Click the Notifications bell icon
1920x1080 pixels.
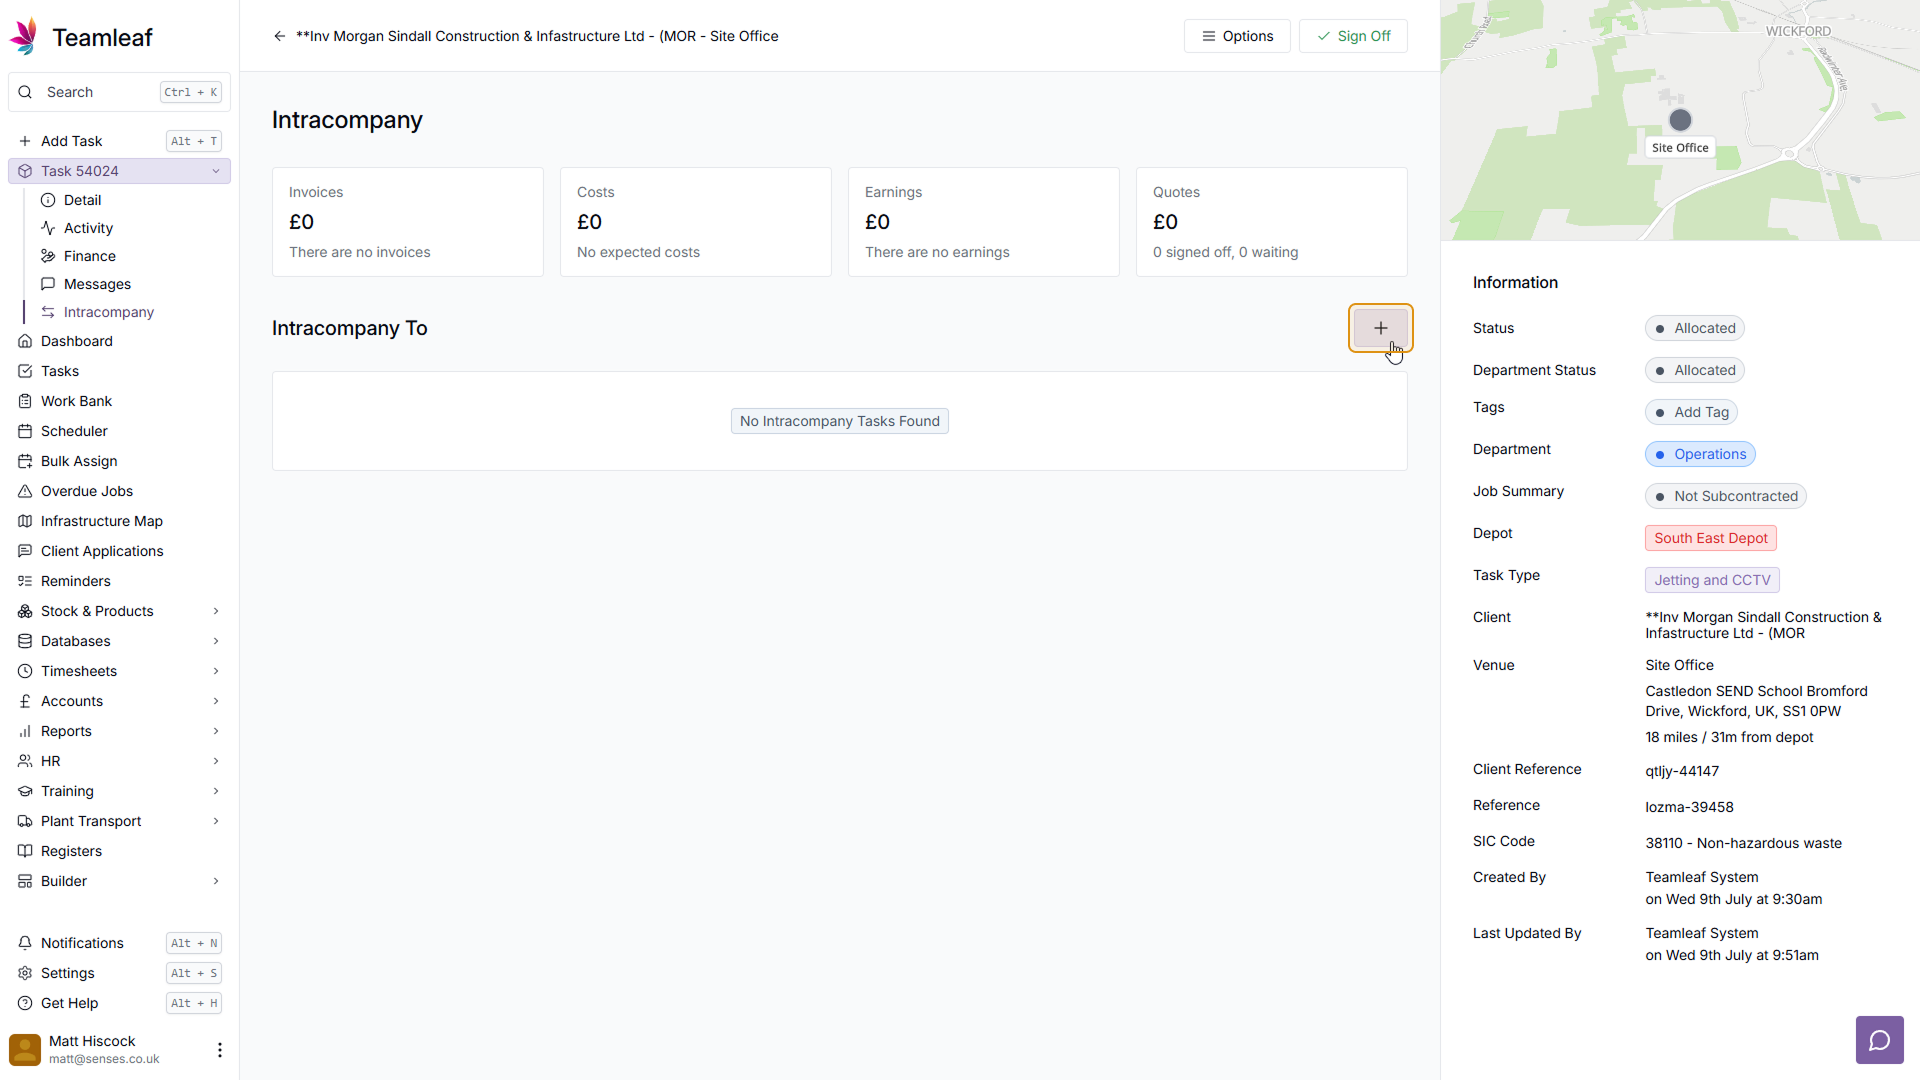pos(25,943)
